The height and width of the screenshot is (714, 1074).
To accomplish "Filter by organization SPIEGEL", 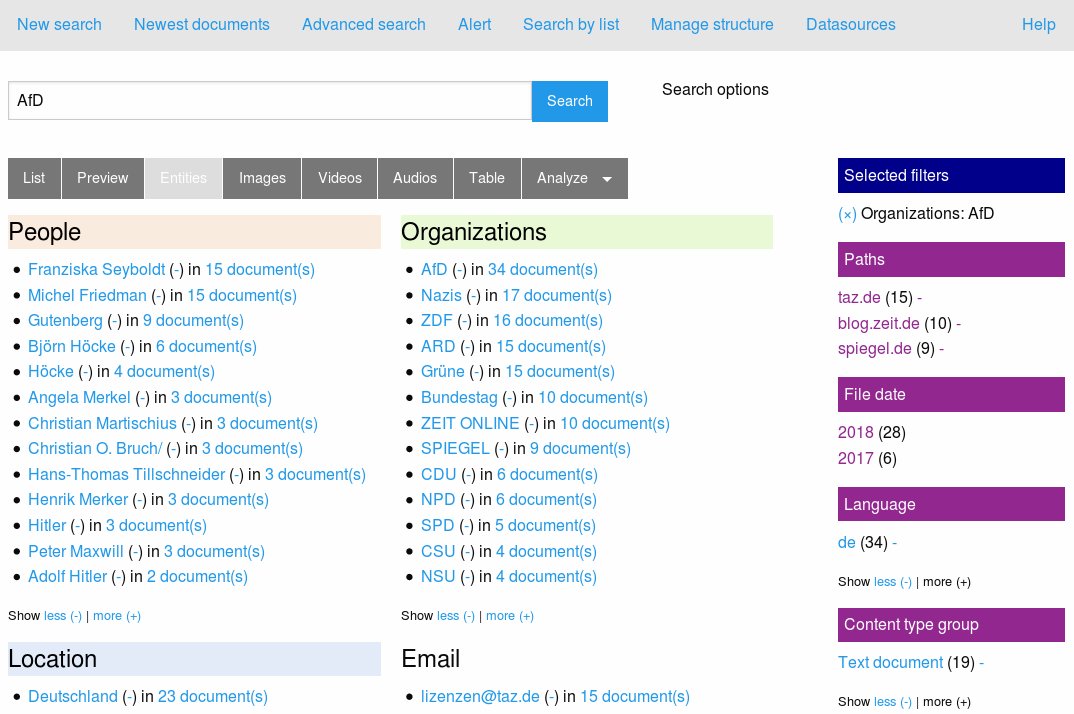I will (455, 448).
